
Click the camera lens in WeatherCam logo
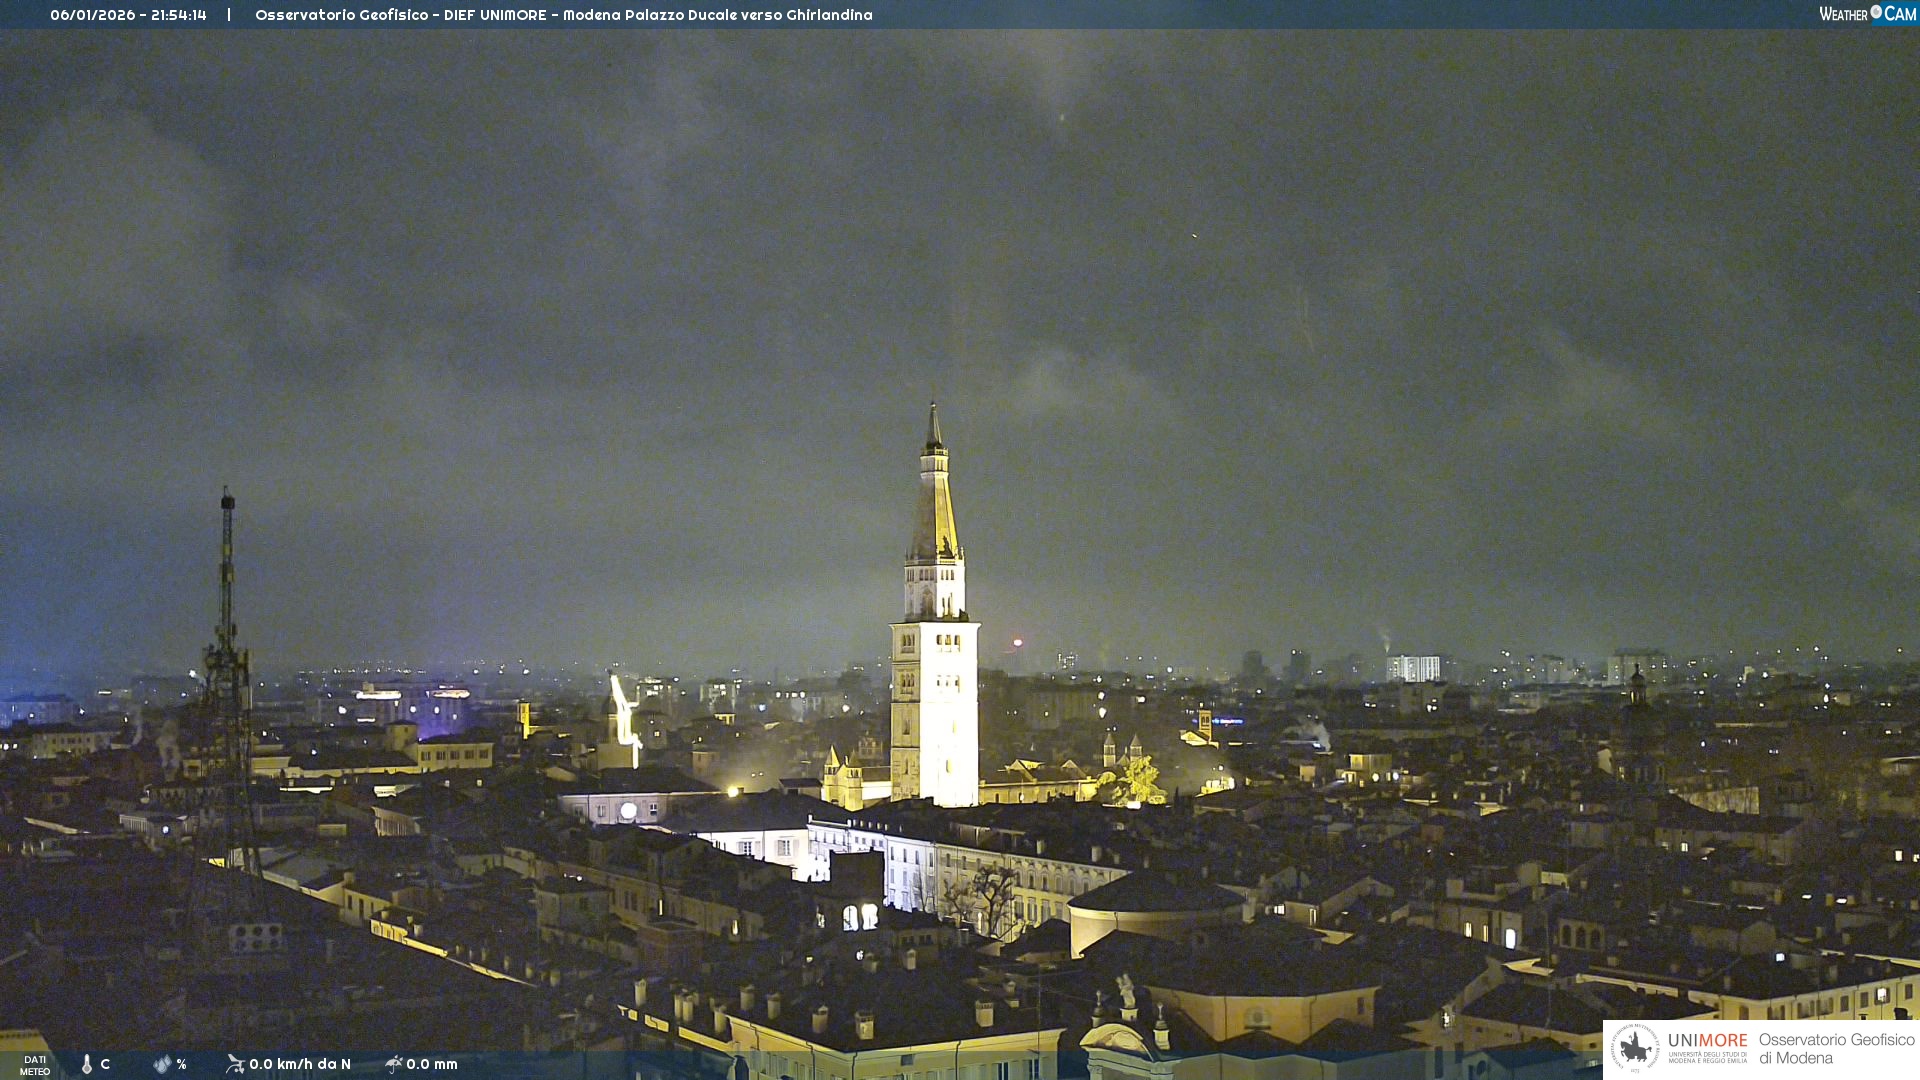pos(1876,11)
